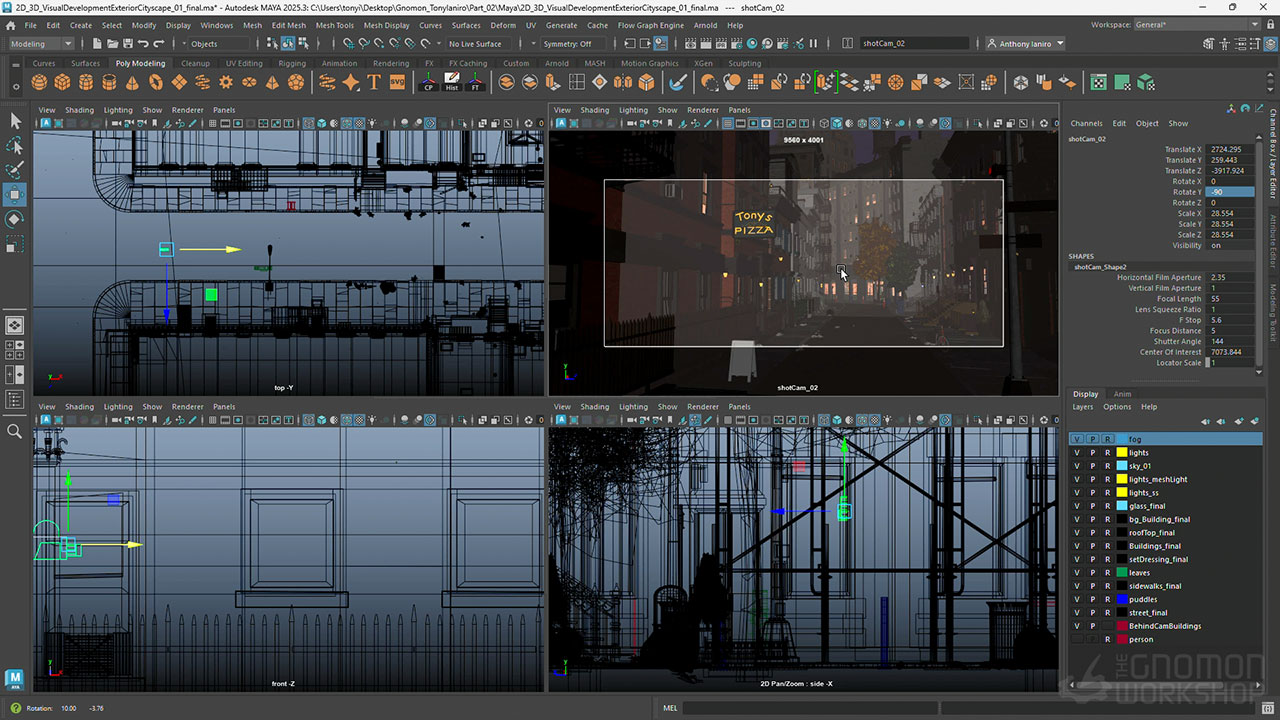Switch to the UV Editing shelf tab
Viewport: 1280px width, 720px height.
244,63
